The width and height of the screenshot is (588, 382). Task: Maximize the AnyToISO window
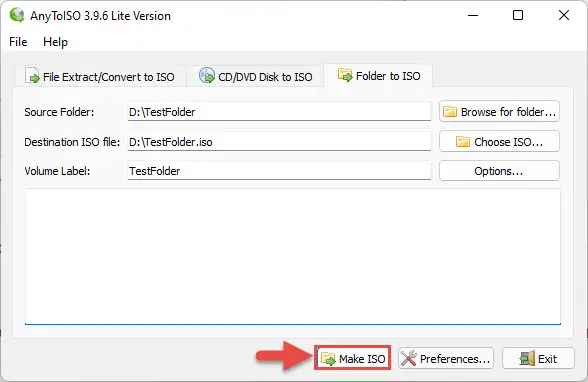pos(518,15)
